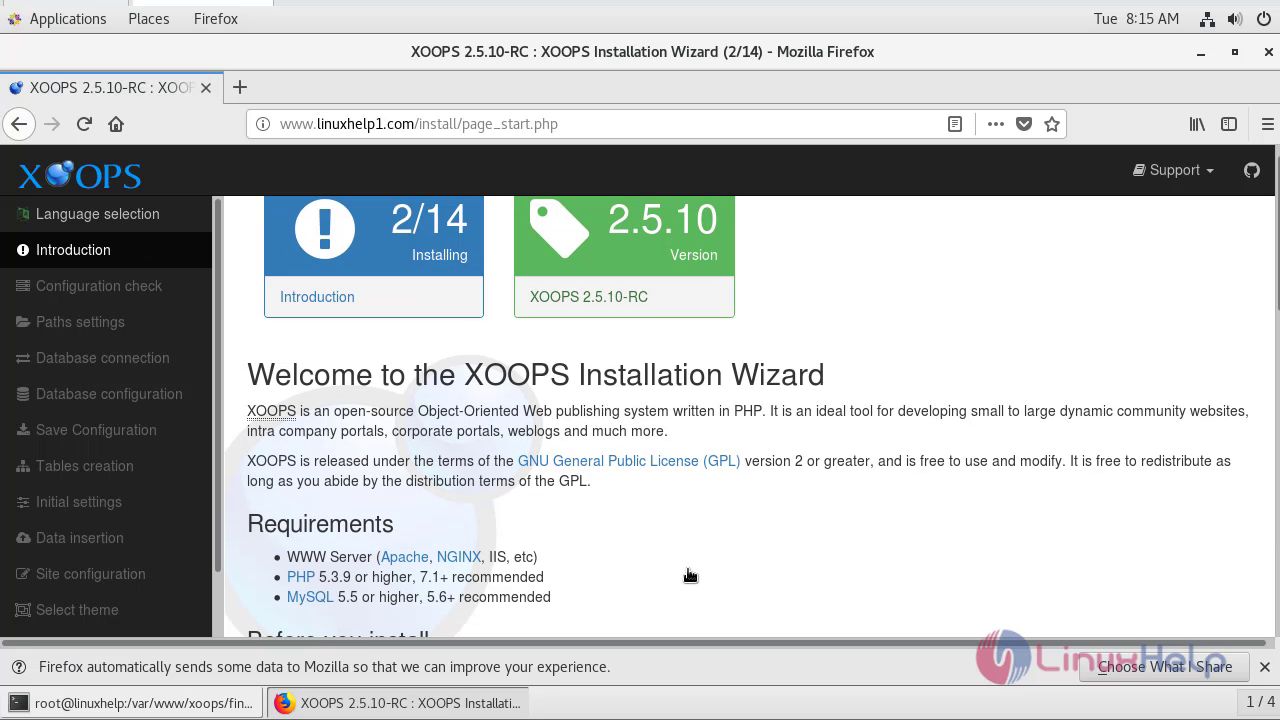Select Firefox window in bottom taskbar
The image size is (1280, 720).
click(397, 703)
